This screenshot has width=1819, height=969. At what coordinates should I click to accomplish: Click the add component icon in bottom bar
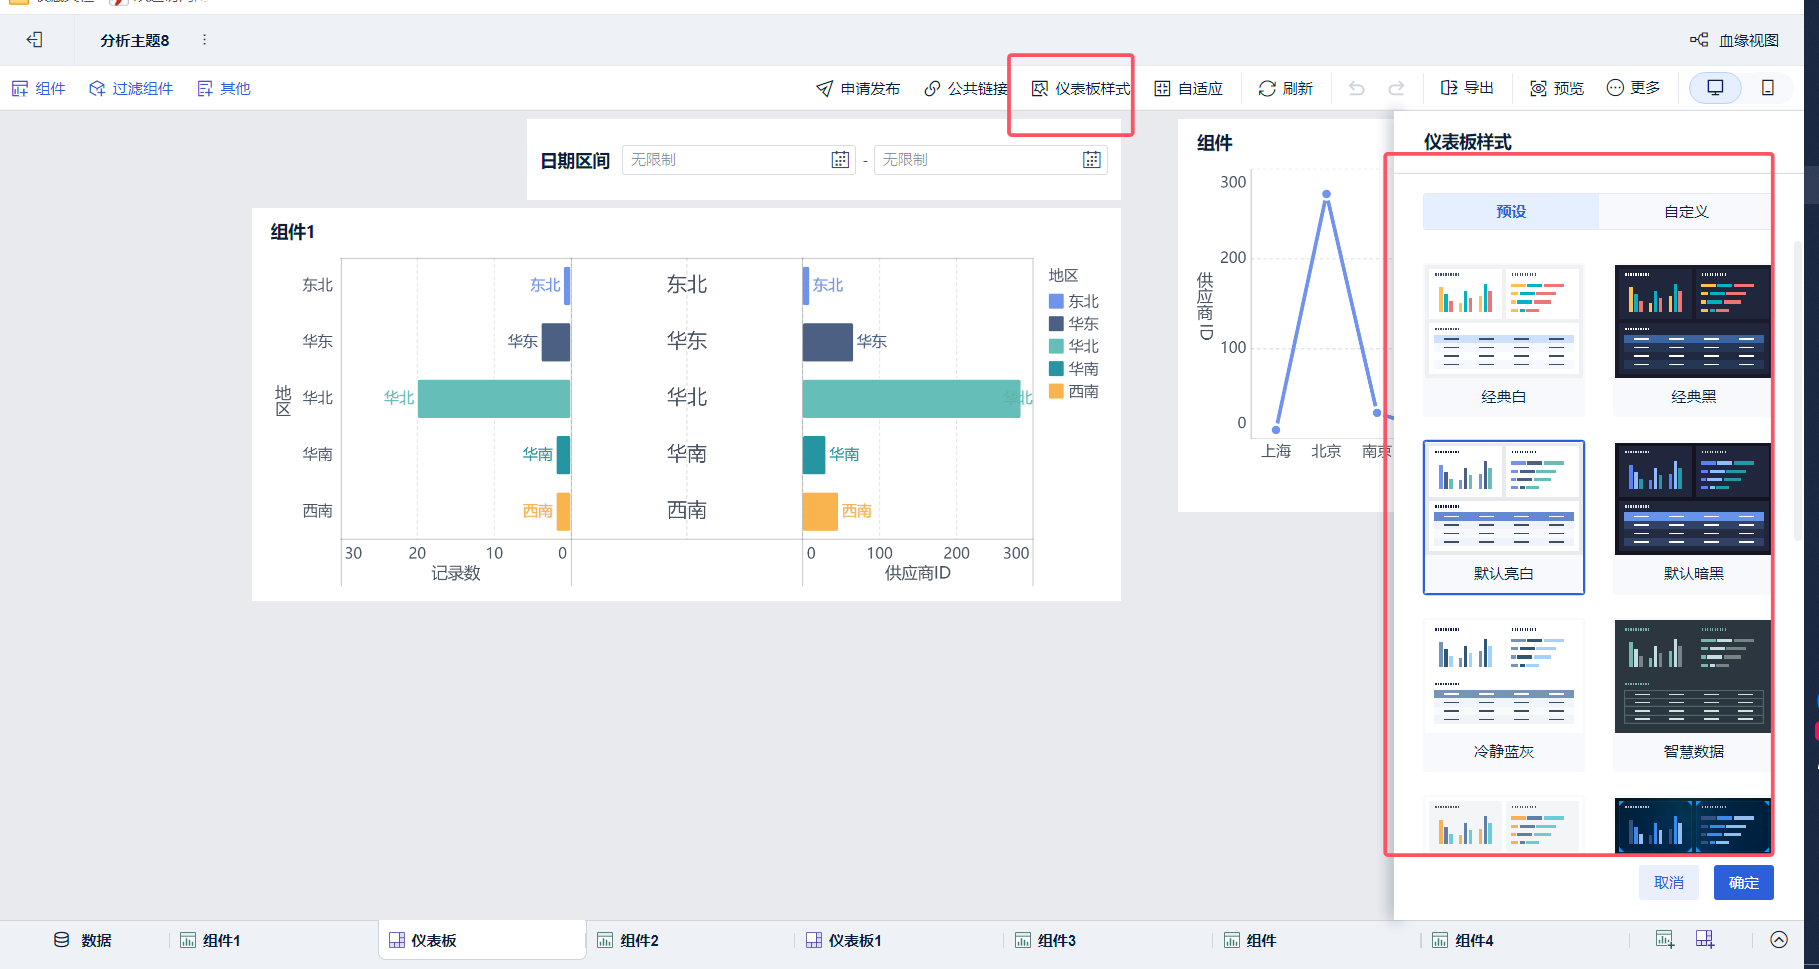click(1664, 939)
